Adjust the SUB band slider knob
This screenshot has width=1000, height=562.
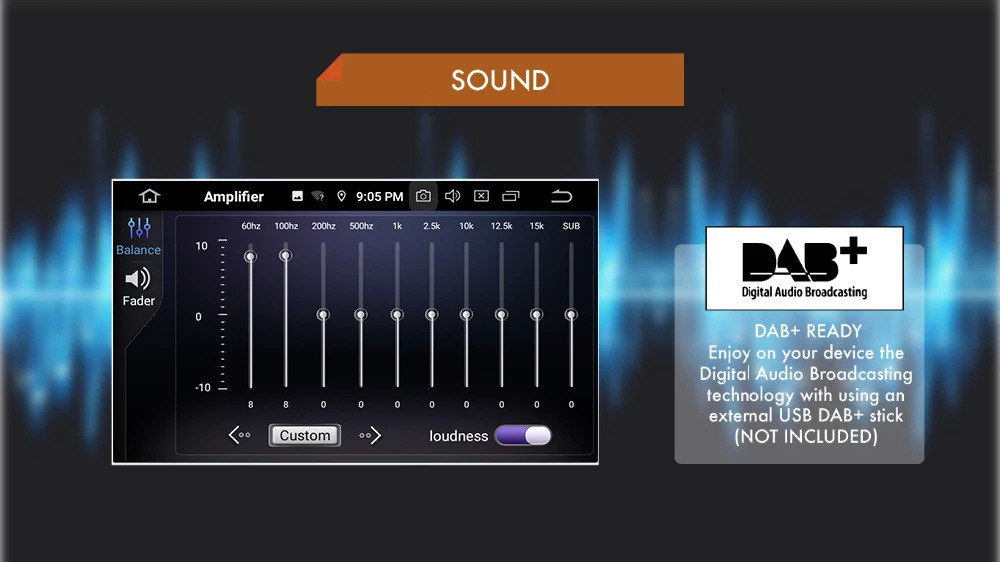571,314
